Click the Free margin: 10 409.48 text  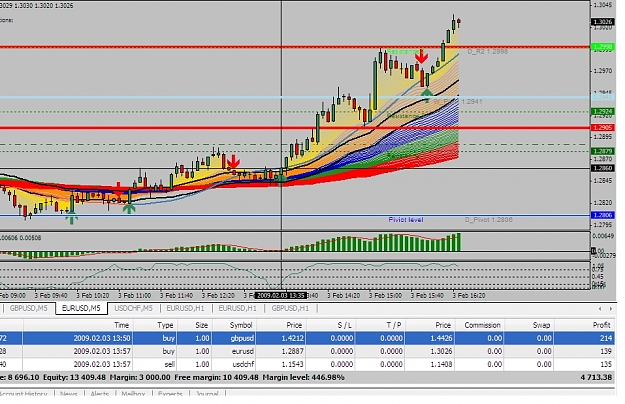point(216,377)
